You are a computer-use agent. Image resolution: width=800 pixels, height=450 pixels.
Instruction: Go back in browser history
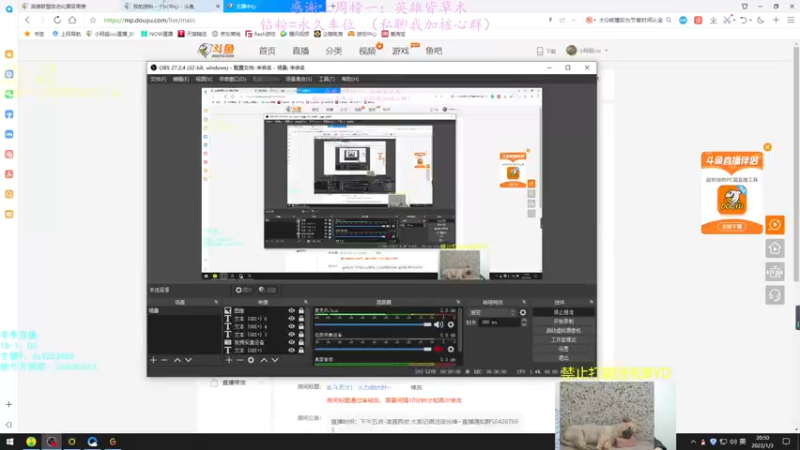[x=27, y=20]
